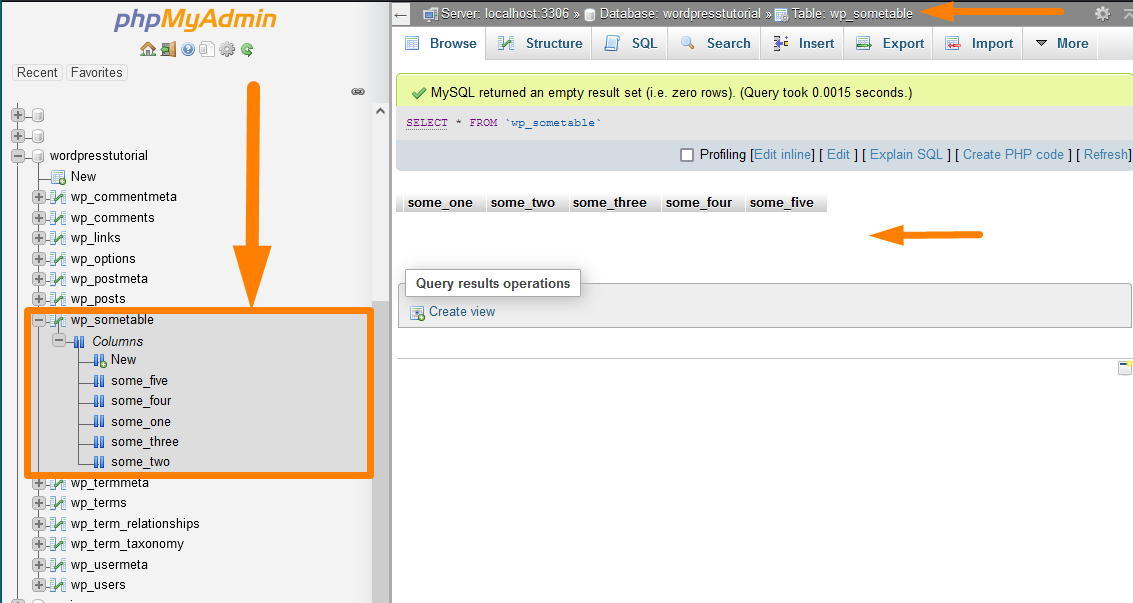This screenshot has width=1133, height=603.
Task: Click the Create view link
Action: [462, 312]
